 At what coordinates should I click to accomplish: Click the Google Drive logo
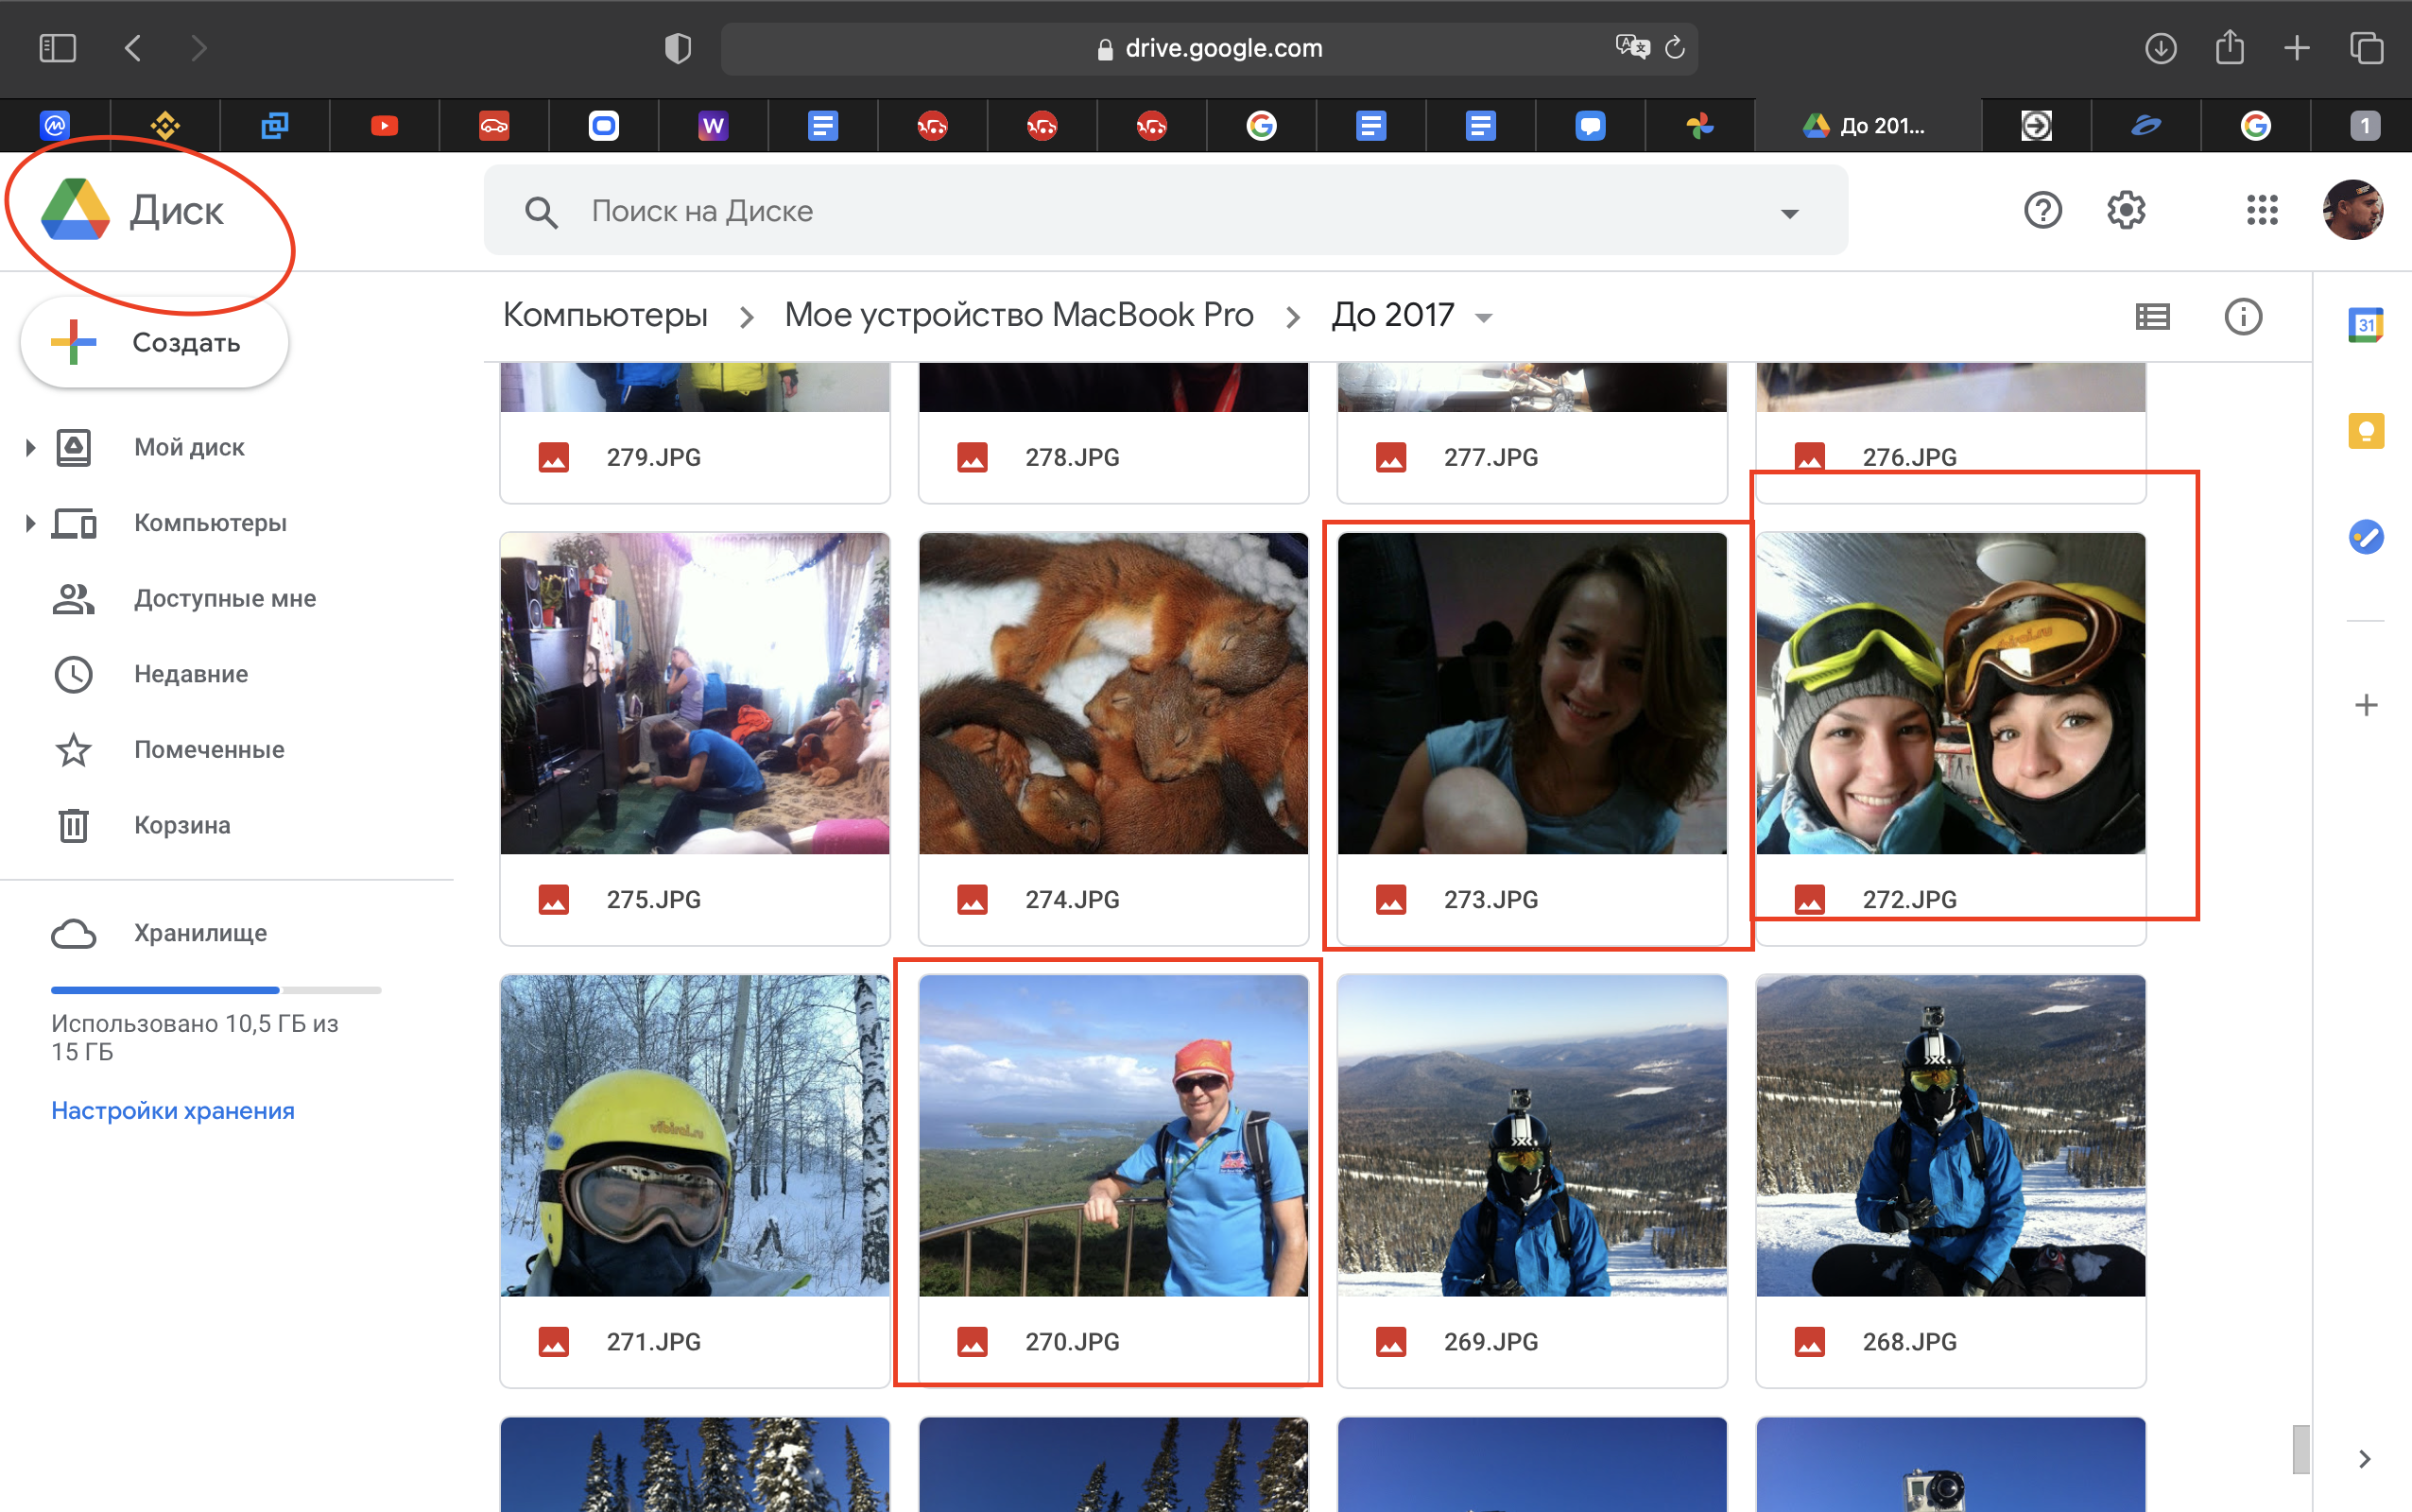pos(75,210)
